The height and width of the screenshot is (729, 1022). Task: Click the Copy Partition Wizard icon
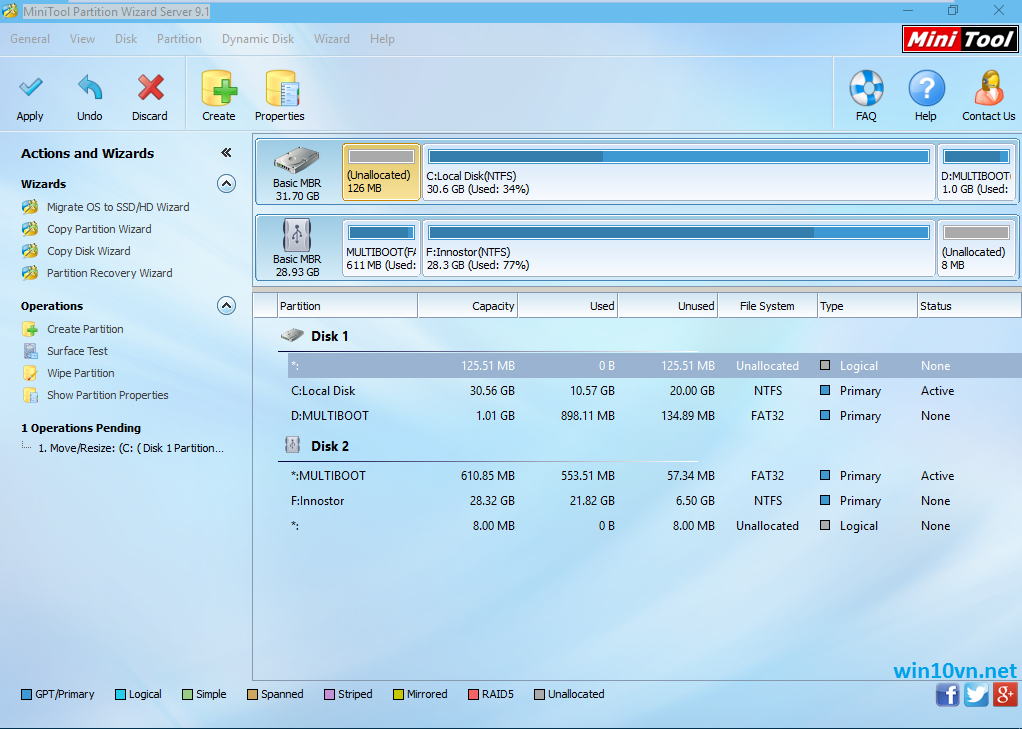pos(30,229)
